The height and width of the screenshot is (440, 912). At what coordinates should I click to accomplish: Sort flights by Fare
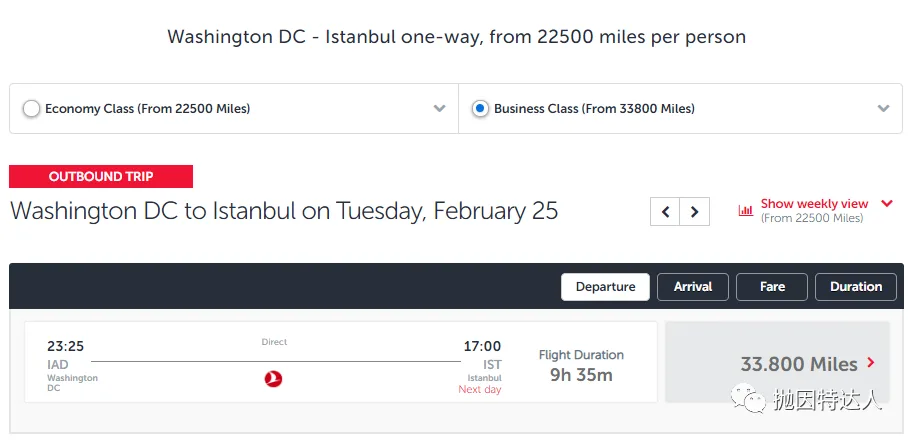click(x=772, y=287)
